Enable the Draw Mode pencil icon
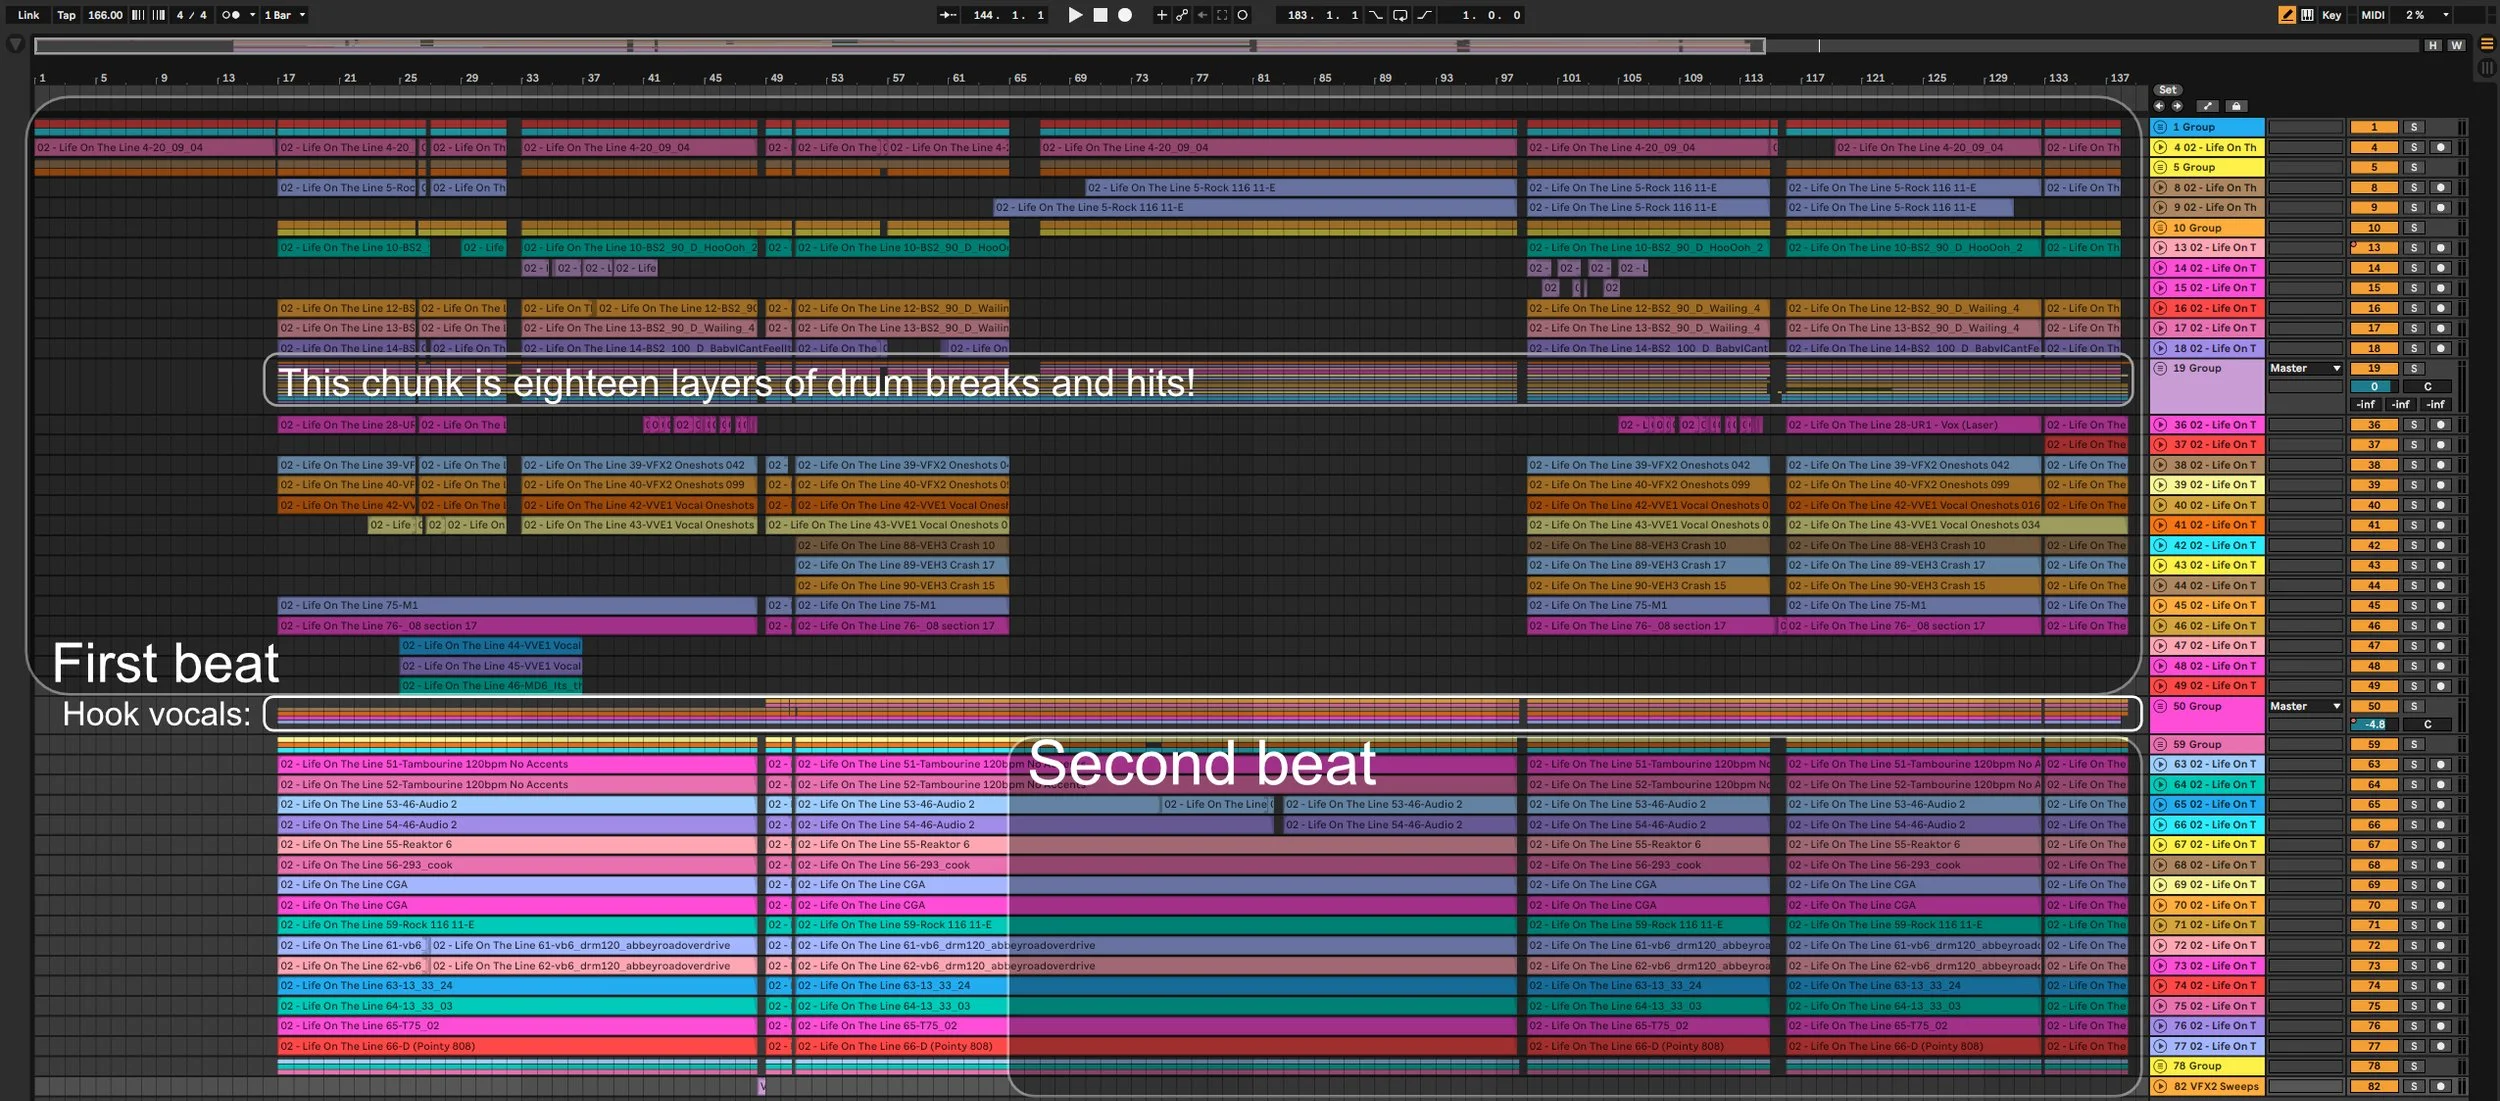The width and height of the screenshot is (2500, 1101). 2286,15
